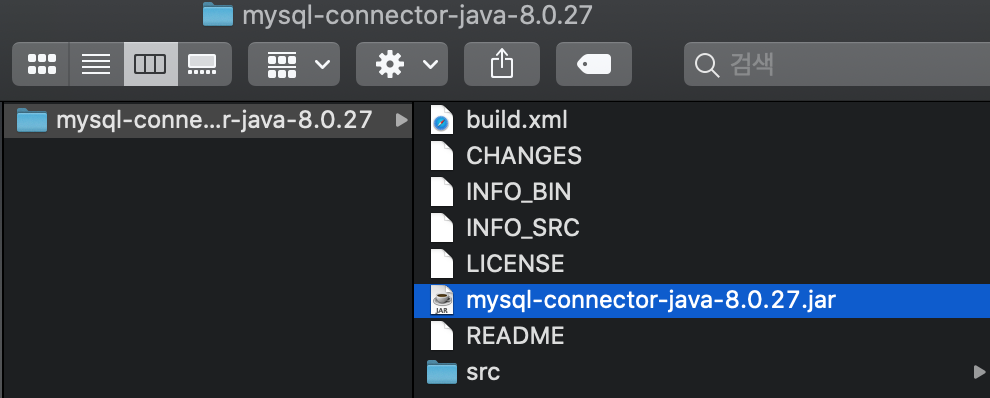Screen dimensions: 990x398
Task: Click the JAR file icon
Action: click(442, 300)
